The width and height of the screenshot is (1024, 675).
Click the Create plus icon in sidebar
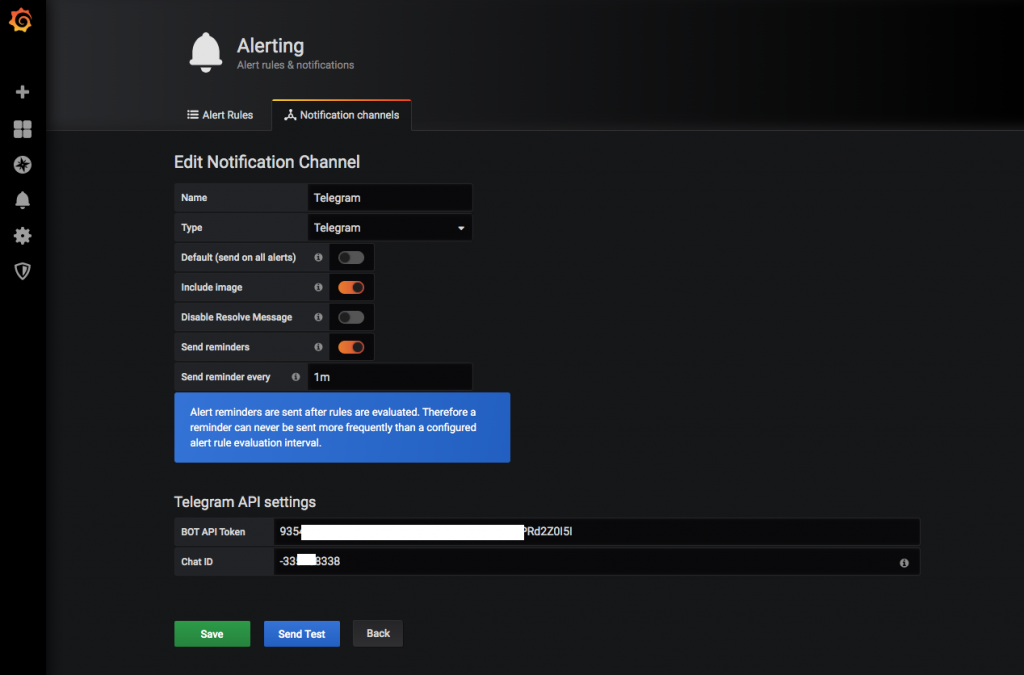[x=22, y=92]
